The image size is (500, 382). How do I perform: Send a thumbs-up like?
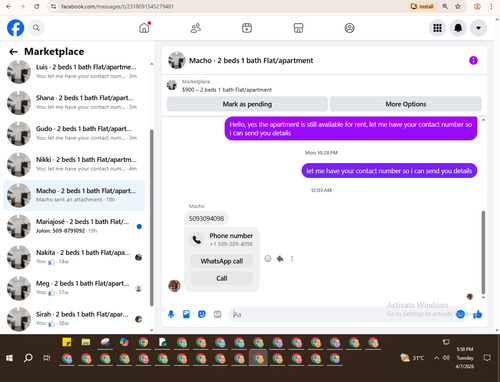478,314
